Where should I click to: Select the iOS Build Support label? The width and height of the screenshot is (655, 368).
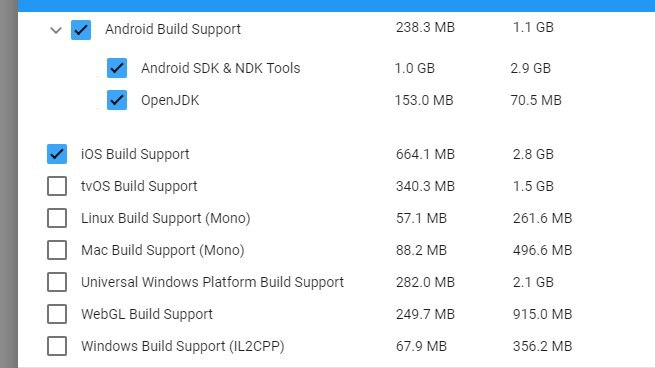[x=135, y=154]
